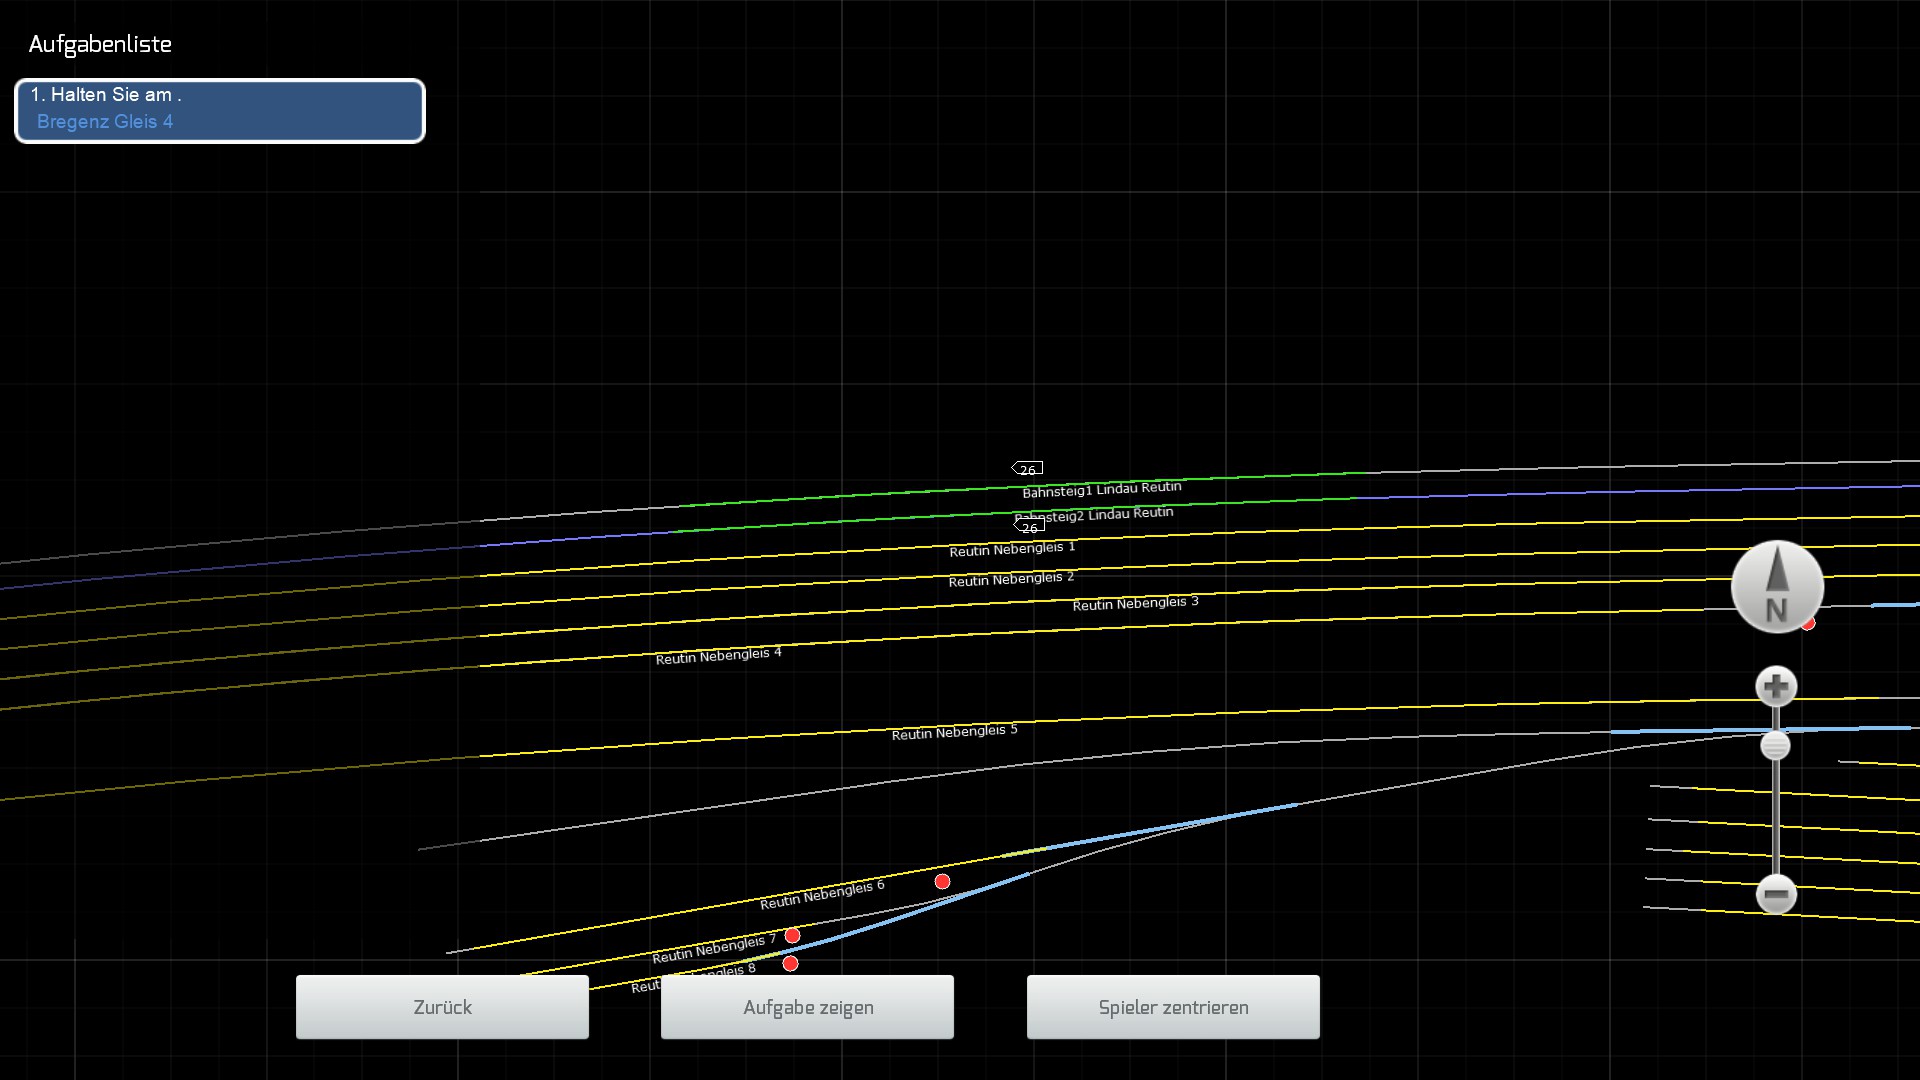This screenshot has height=1080, width=1920.
Task: Select the Reutin Nebengleis 3 track label
Action: click(x=1135, y=603)
